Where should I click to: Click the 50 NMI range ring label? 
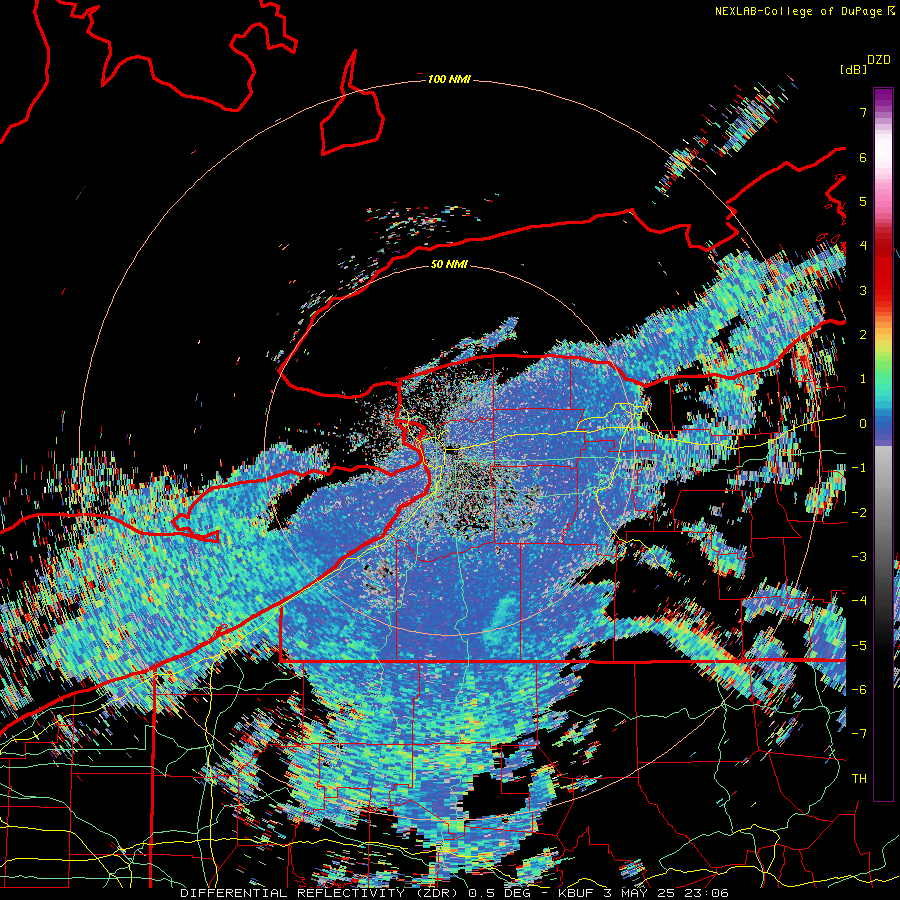(449, 265)
